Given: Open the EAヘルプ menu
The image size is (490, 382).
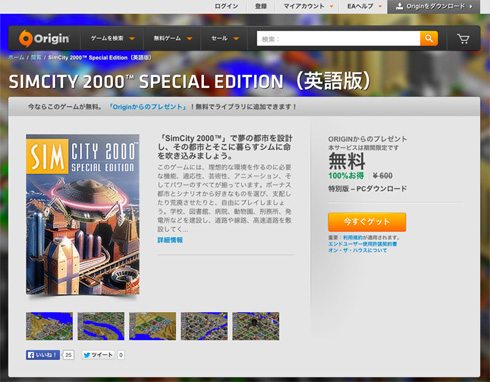Looking at the screenshot, I should point(364,6).
